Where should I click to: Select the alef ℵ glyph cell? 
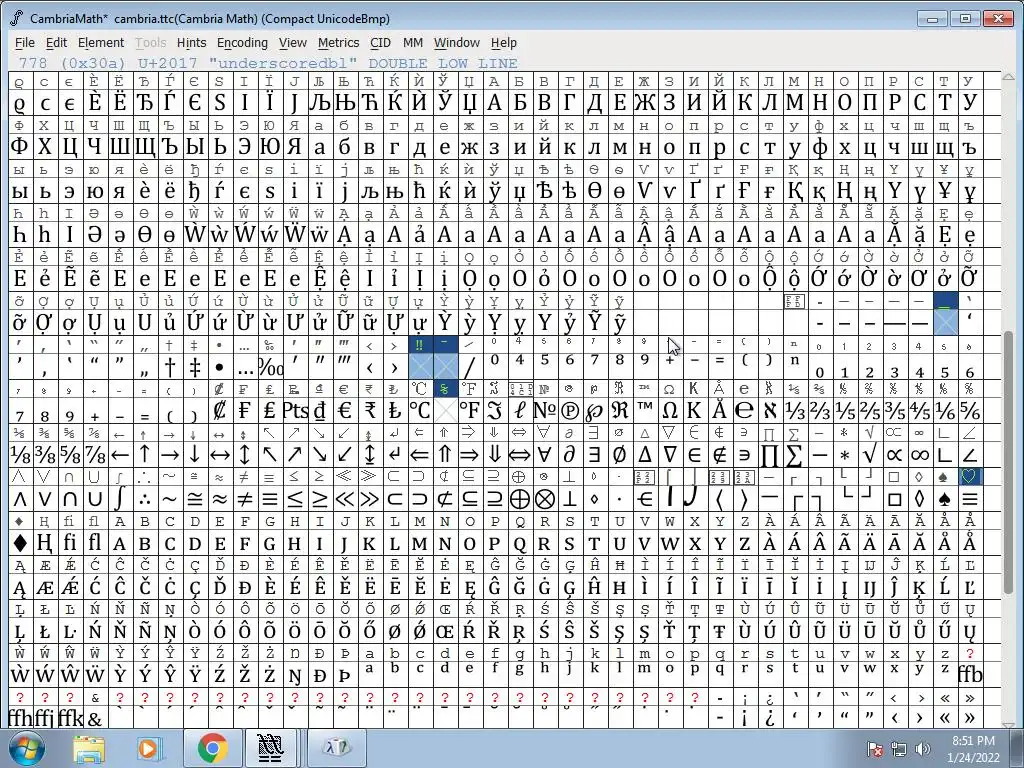tap(770, 411)
